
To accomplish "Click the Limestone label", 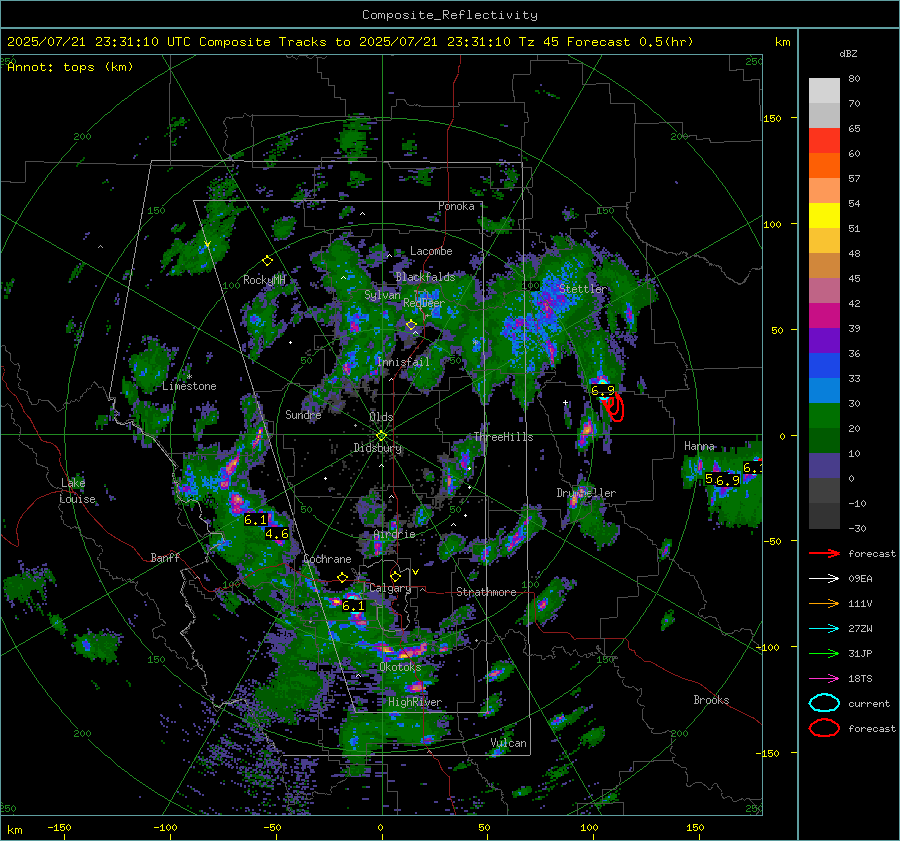I will pyautogui.click(x=189, y=386).
